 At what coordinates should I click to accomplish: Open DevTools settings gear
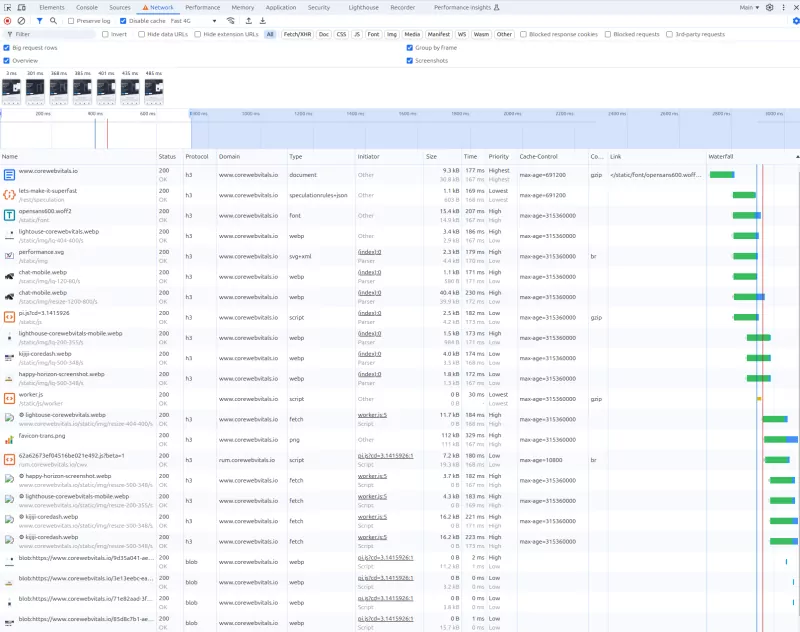coord(770,7)
